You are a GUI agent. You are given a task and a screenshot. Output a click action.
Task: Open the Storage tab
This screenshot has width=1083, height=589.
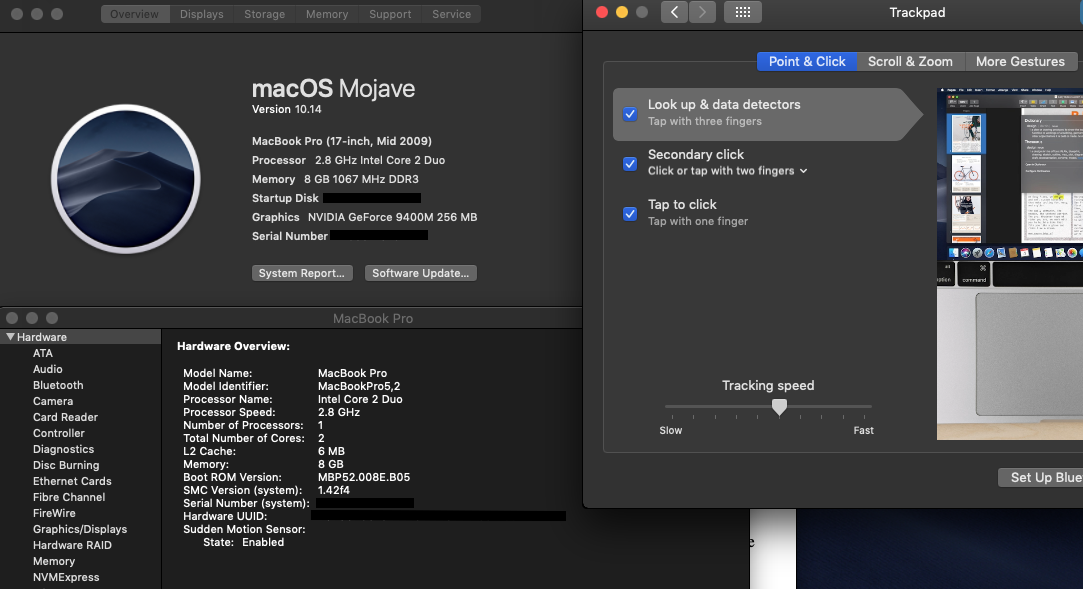point(265,14)
